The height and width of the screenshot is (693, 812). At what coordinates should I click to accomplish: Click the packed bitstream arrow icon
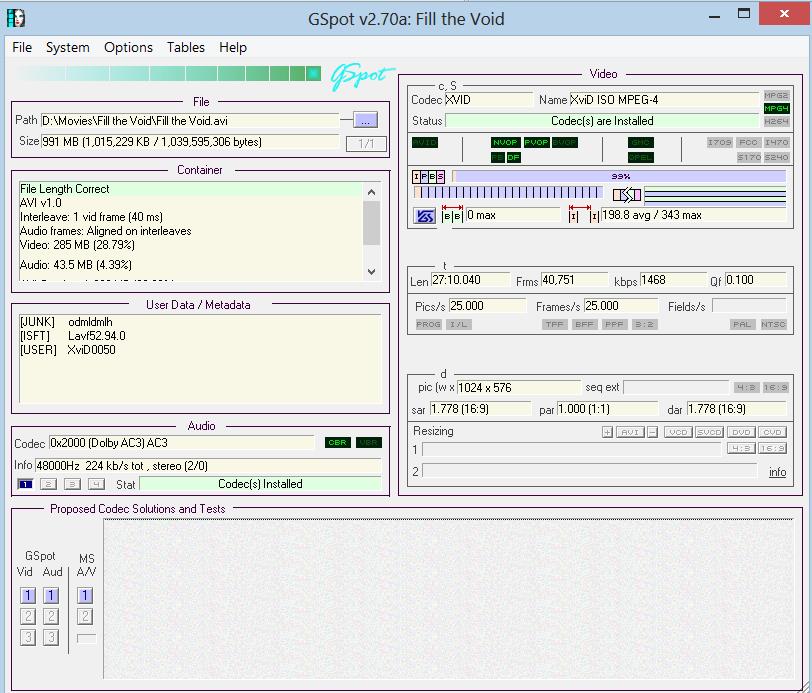click(627, 195)
